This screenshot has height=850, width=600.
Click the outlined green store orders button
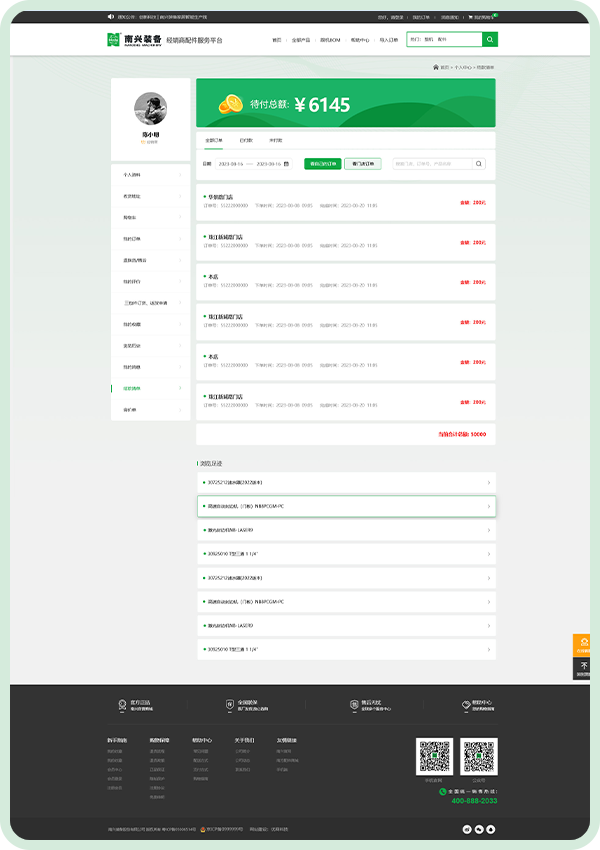362,163
